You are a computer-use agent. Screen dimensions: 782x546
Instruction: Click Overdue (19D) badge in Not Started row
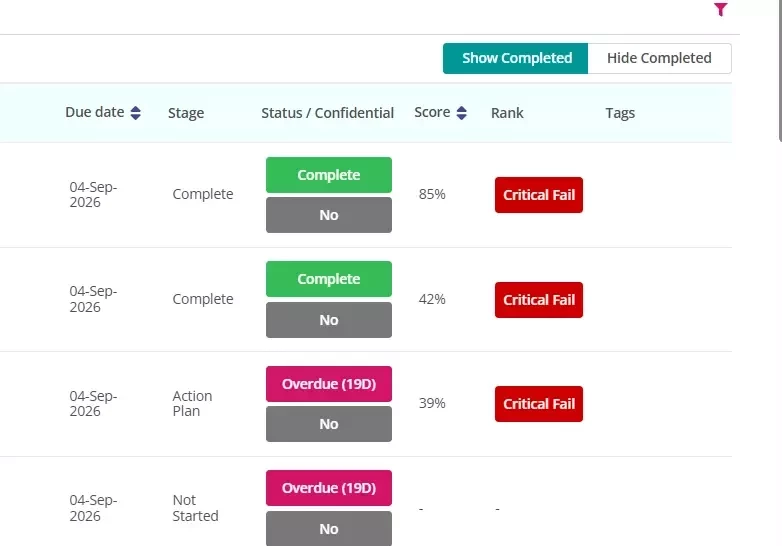[329, 488]
